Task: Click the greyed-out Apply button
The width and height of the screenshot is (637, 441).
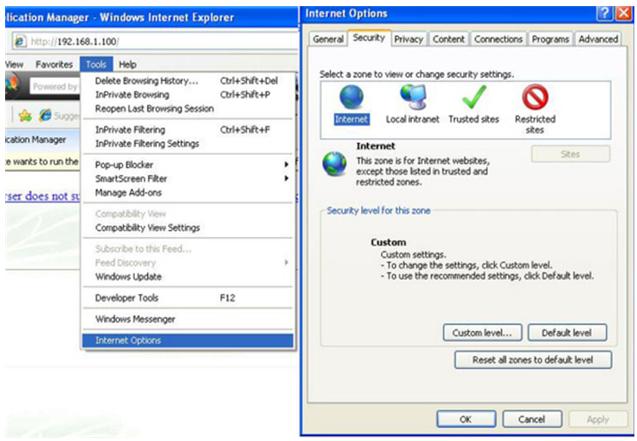Action: click(x=598, y=419)
